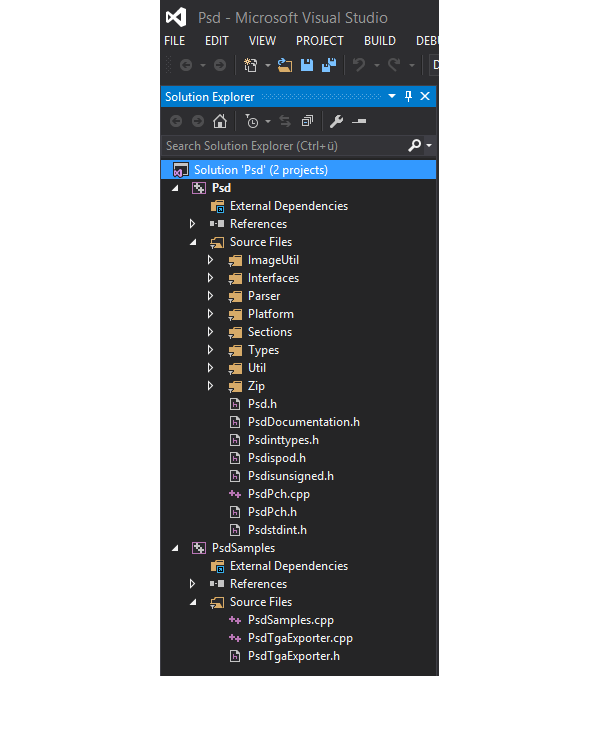This screenshot has height=740, width=600.
Task: Open the search options dropdown arrow
Action: coord(429,145)
